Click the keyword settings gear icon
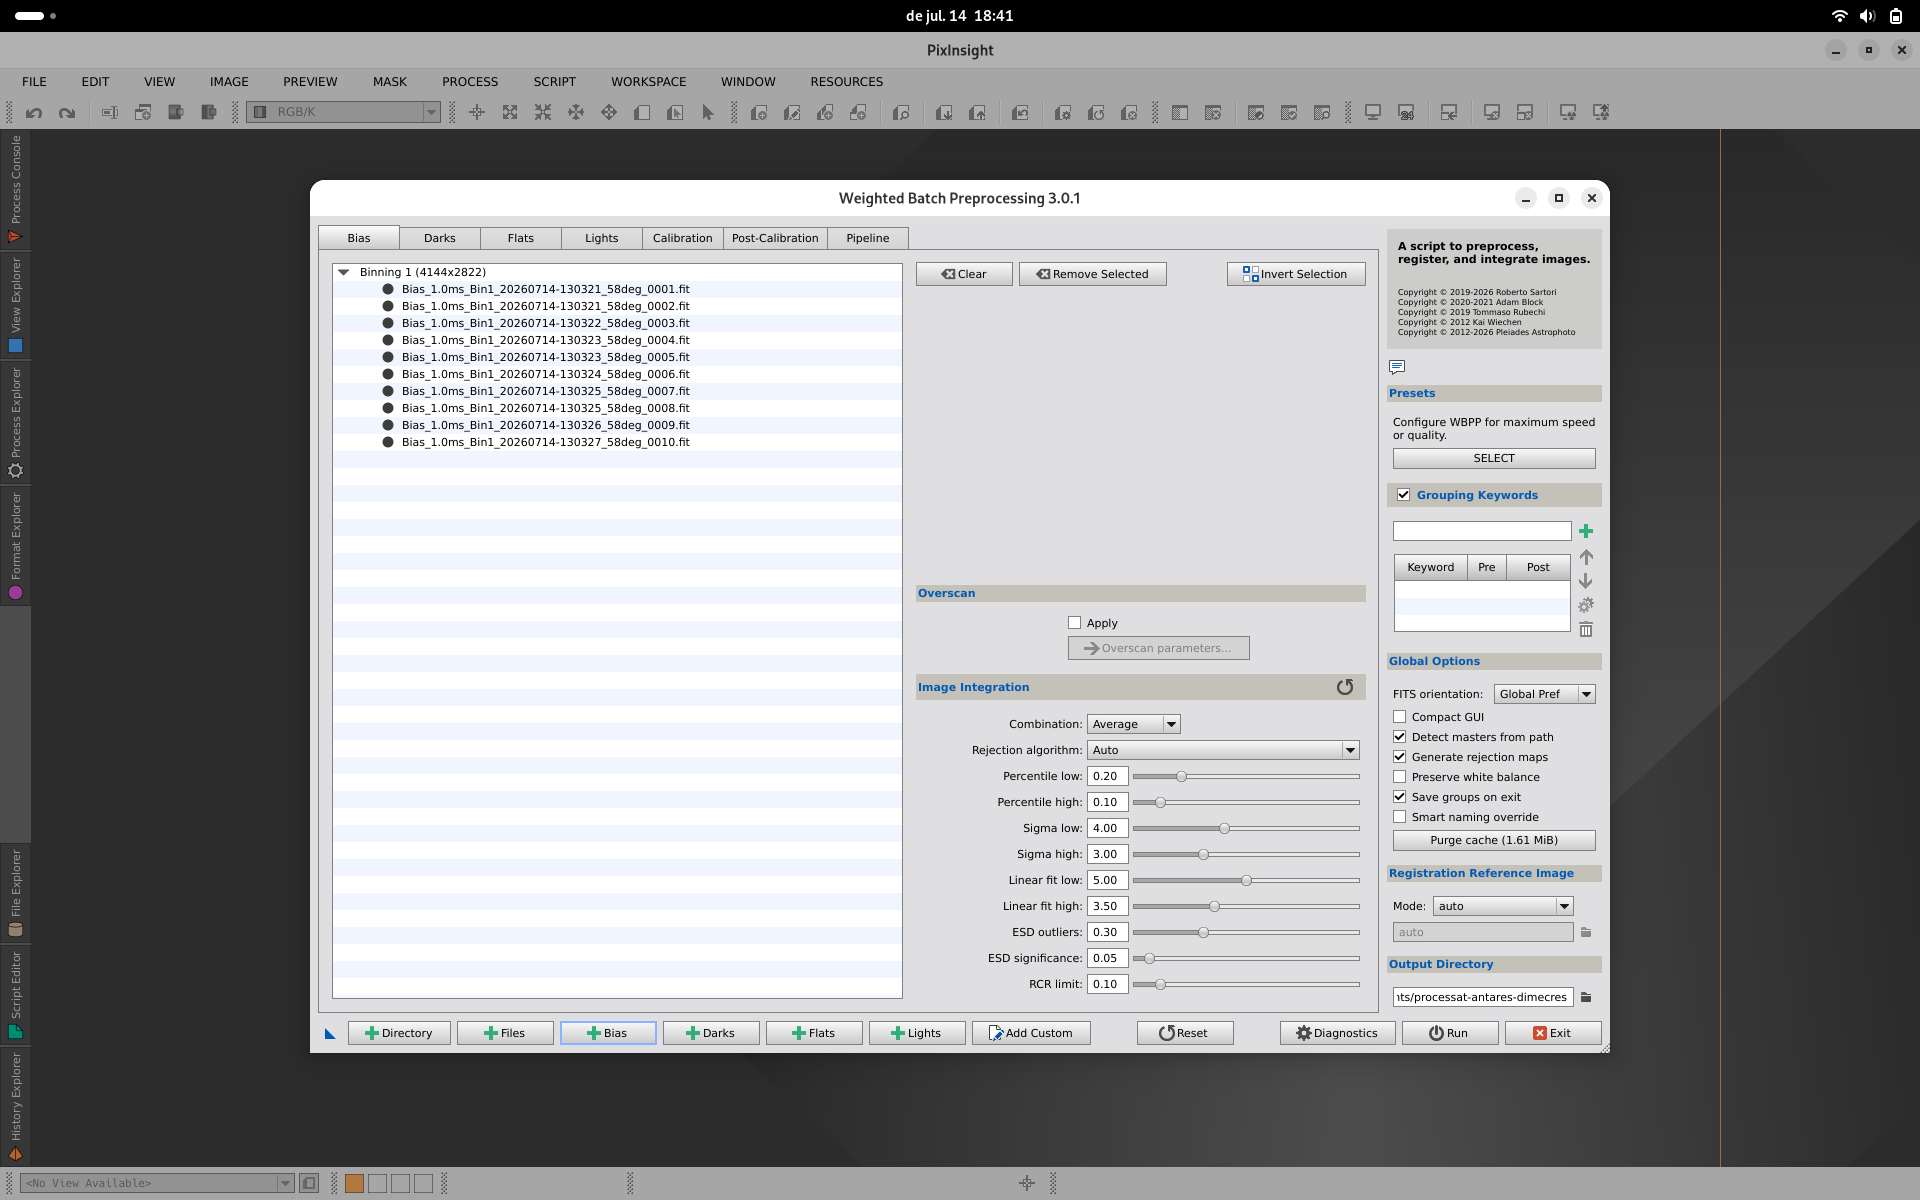 pyautogui.click(x=1586, y=605)
